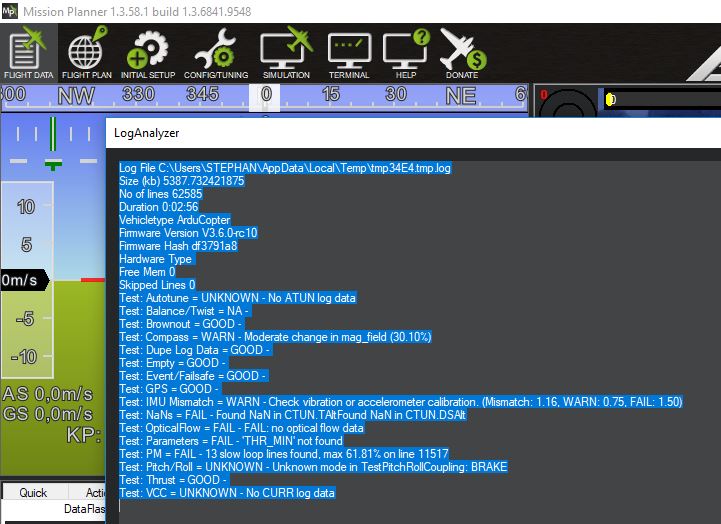Click the GS 0,0m/s readout on HUD

pyautogui.click(x=48, y=414)
